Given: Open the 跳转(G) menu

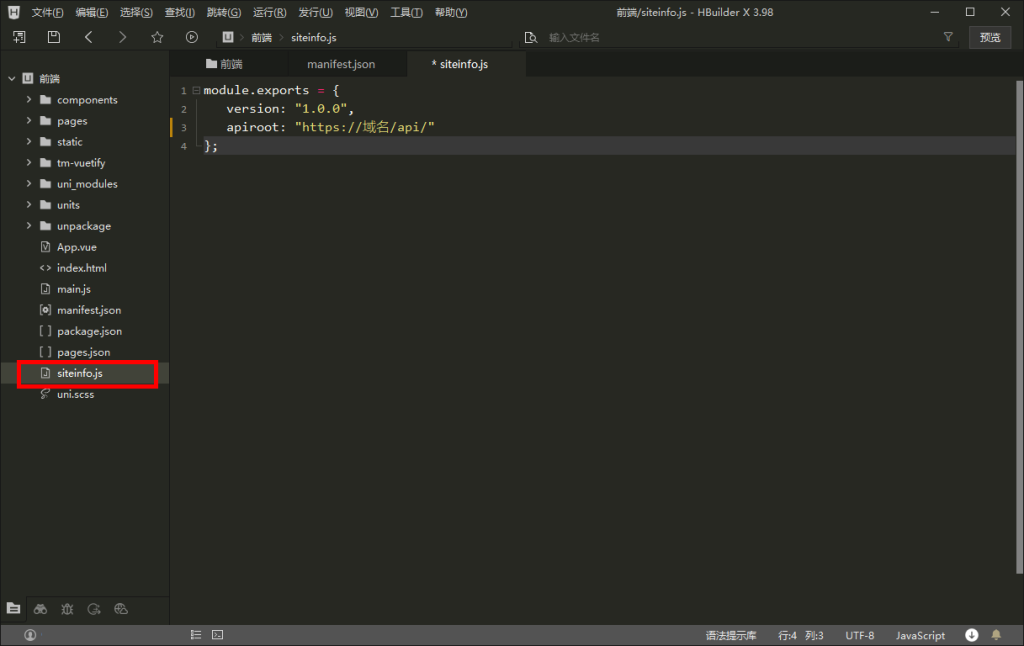Looking at the screenshot, I should click(223, 12).
